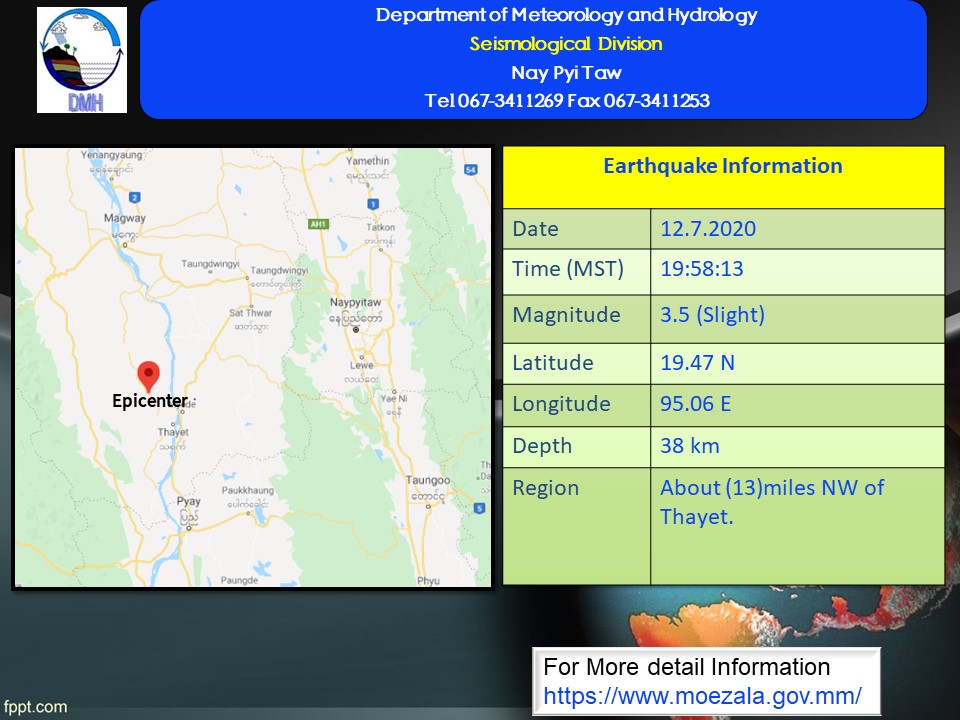Click the Pyay city label on map

(189, 501)
